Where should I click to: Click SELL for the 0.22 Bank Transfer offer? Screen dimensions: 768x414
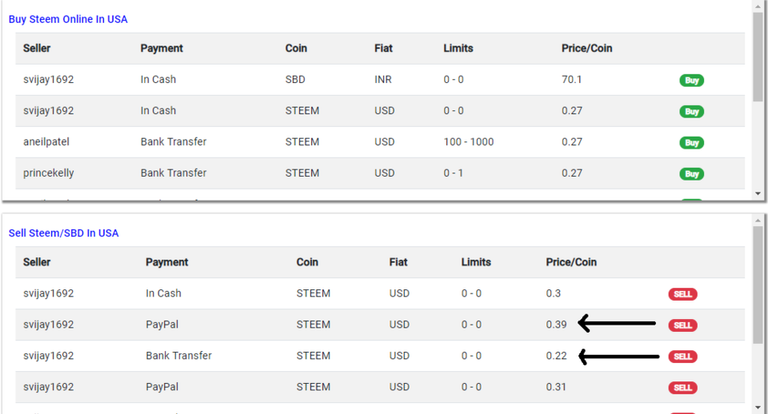click(x=683, y=356)
